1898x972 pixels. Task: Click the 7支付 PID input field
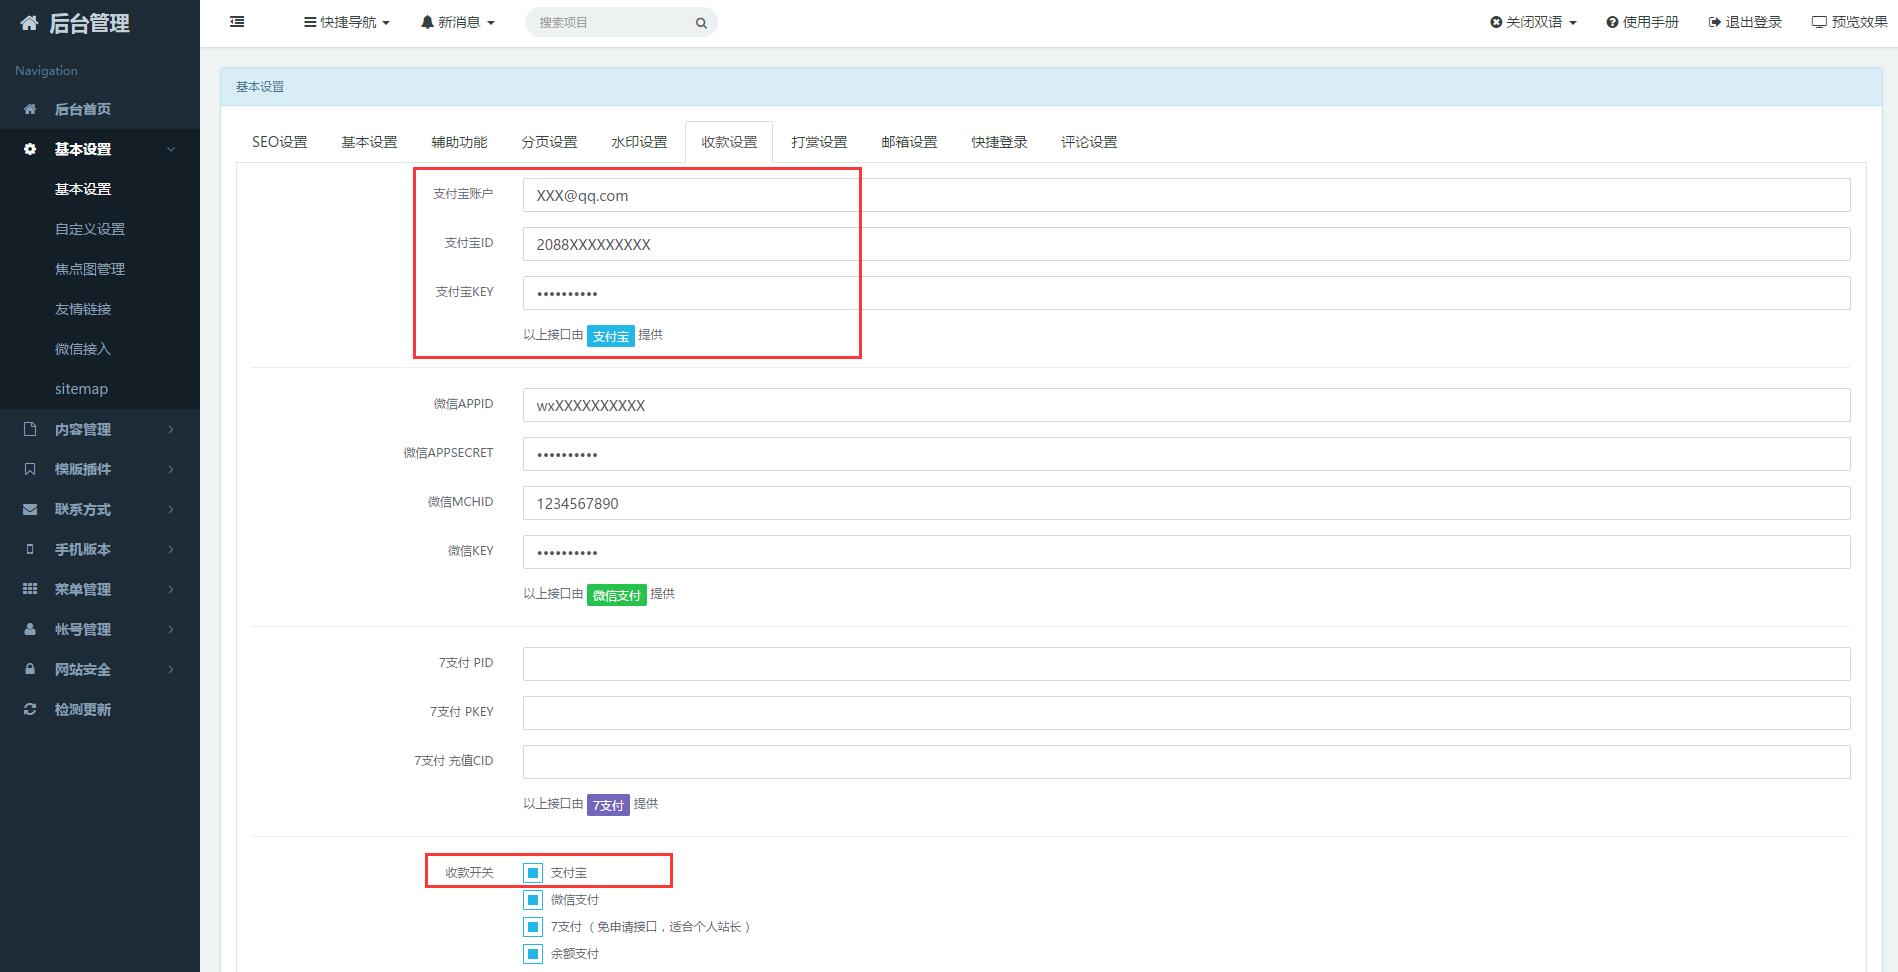click(x=1186, y=664)
